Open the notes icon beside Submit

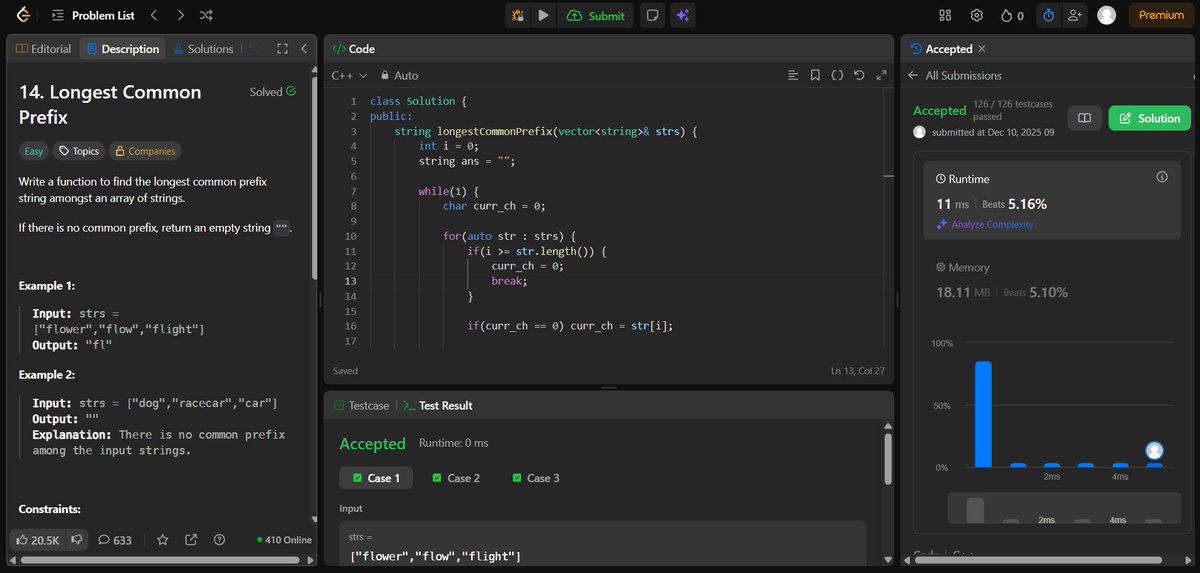(652, 15)
